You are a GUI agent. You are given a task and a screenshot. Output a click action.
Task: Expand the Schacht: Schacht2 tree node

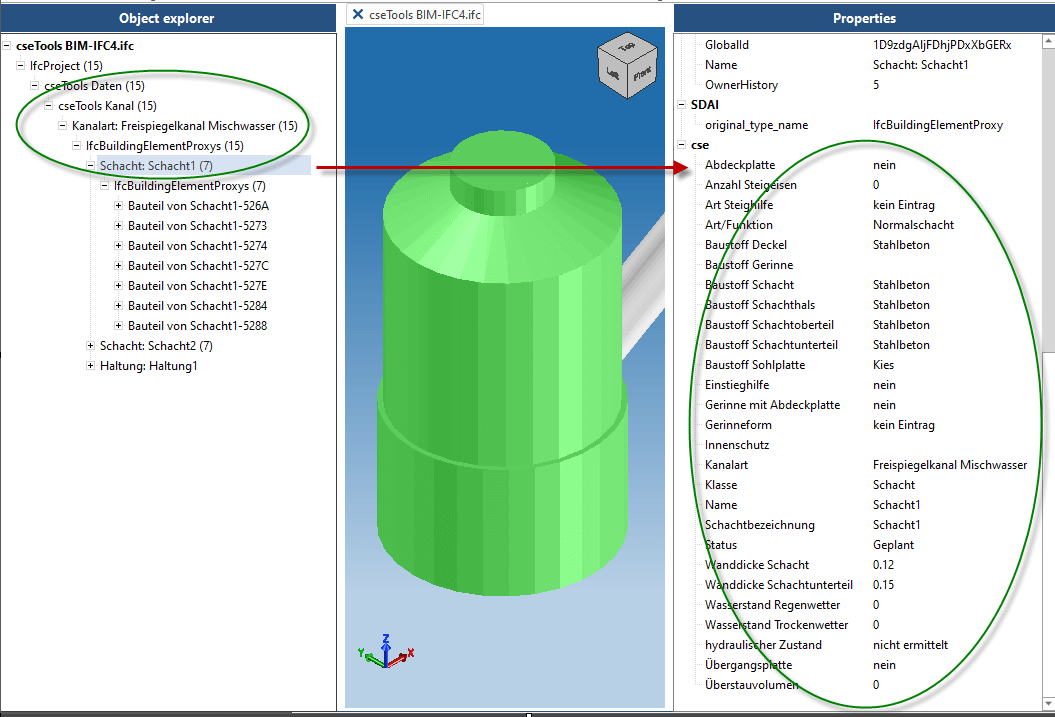click(x=91, y=346)
